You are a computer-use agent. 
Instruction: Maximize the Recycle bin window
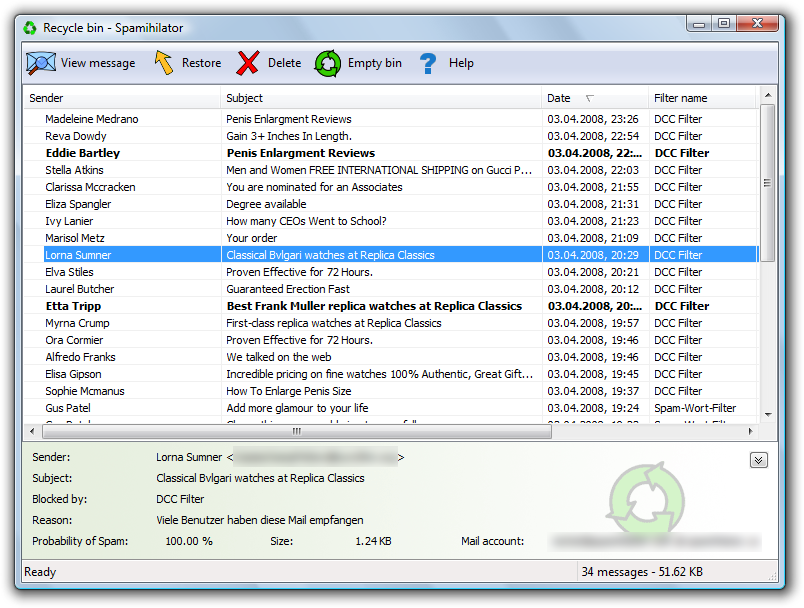[724, 23]
